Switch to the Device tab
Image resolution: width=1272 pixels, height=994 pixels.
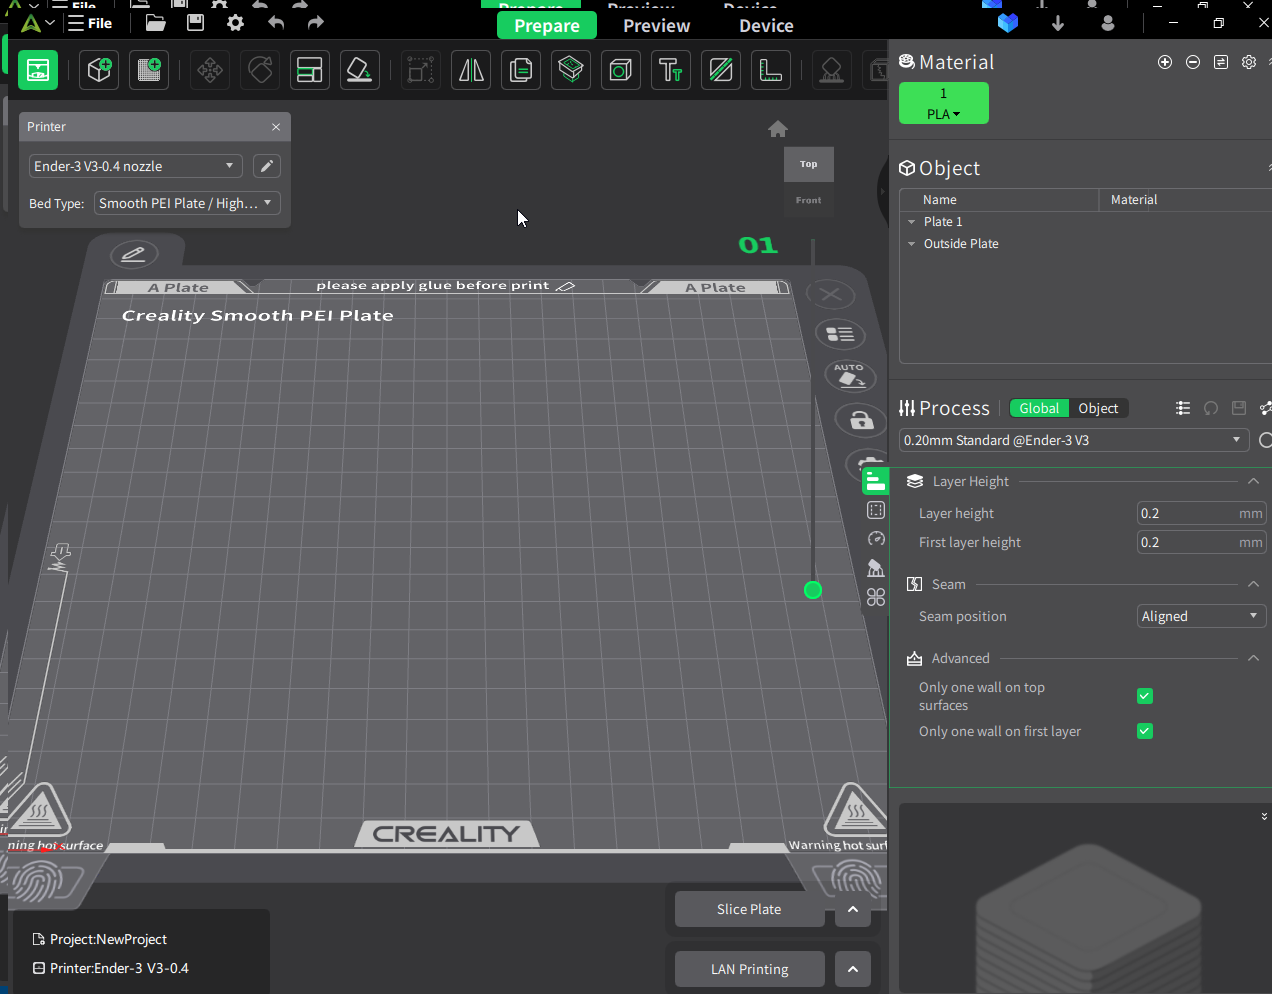coord(766,25)
